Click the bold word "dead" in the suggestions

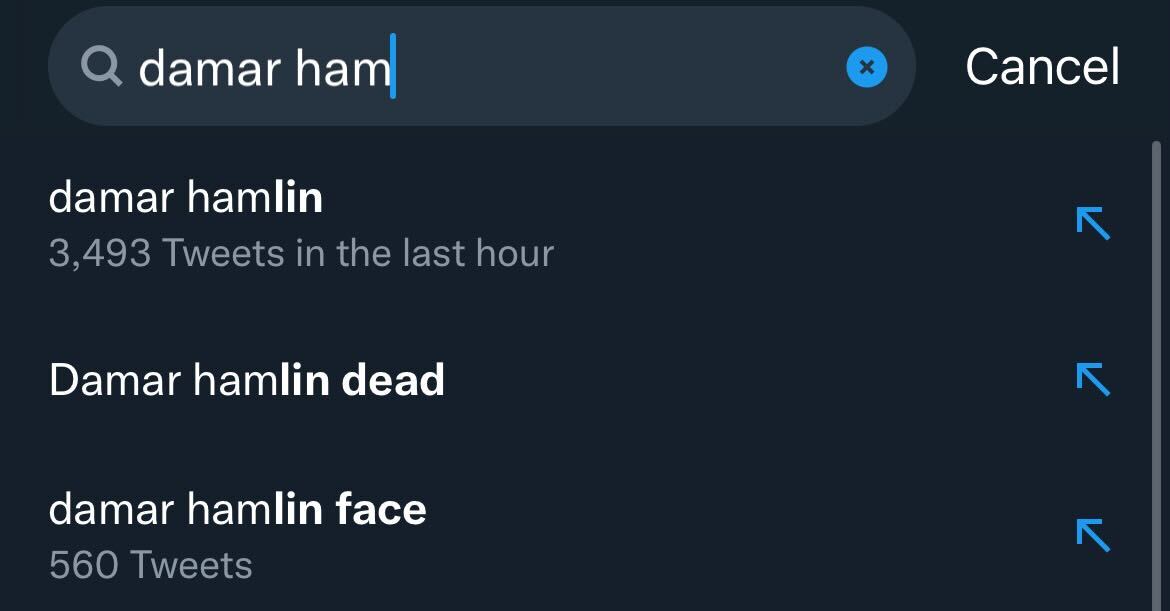coord(393,381)
